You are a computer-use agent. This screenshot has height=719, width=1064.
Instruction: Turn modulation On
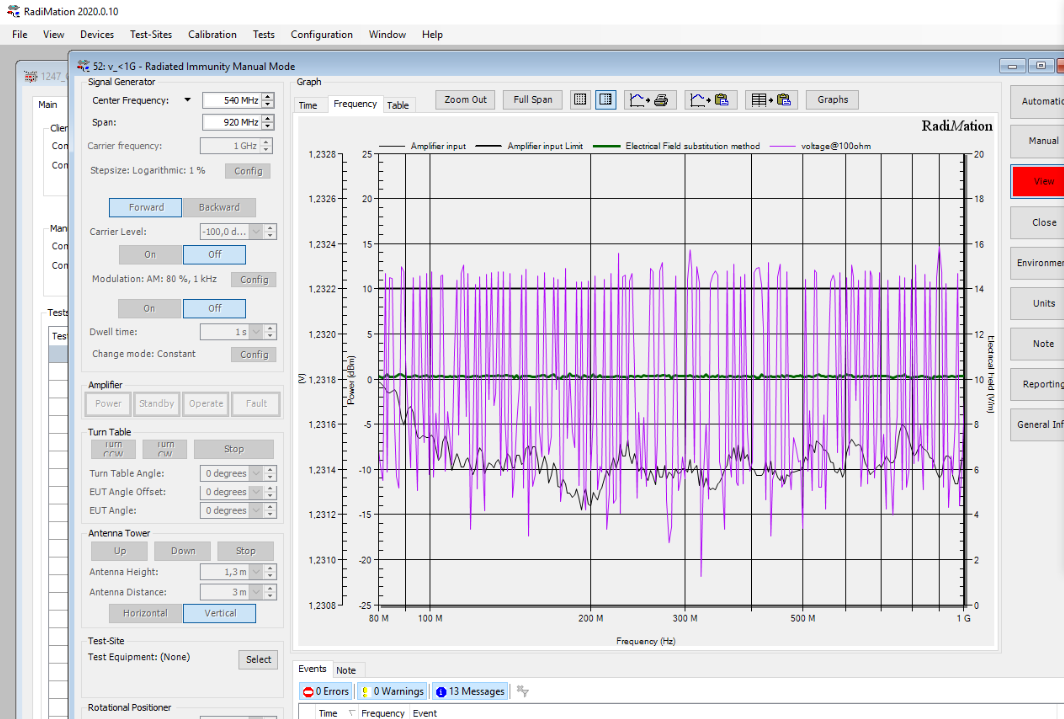point(149,309)
